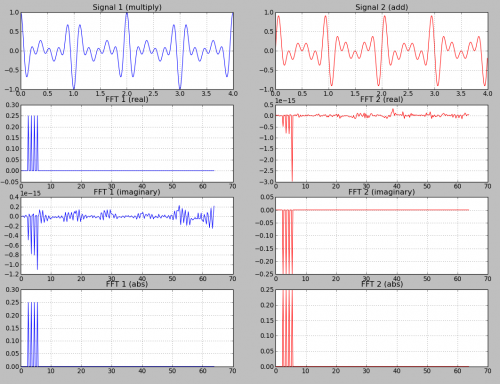Click the 1e-15 scale label above FFT 1 (imaginary)
The height and width of the screenshot is (384, 500).
31,193
